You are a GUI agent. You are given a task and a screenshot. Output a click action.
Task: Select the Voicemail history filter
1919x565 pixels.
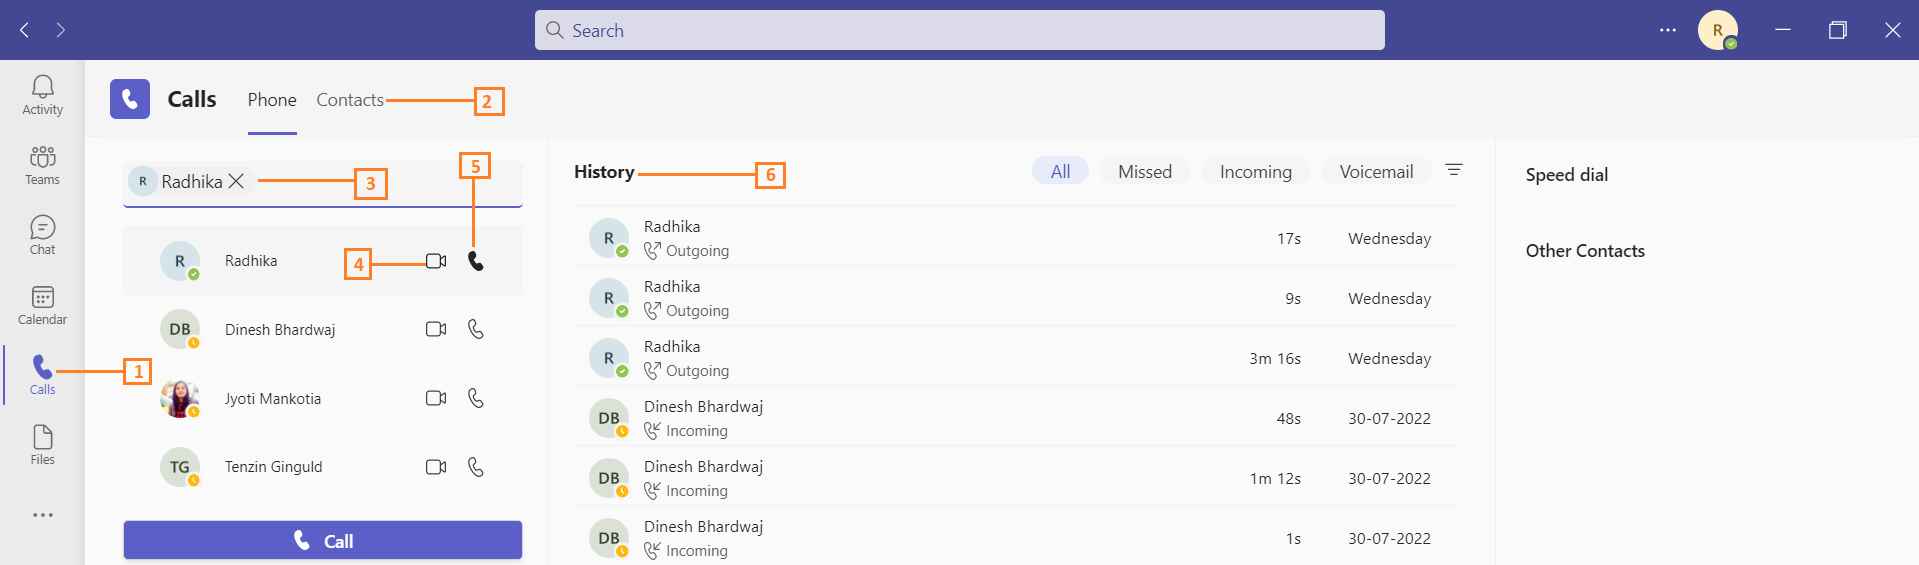click(x=1376, y=171)
